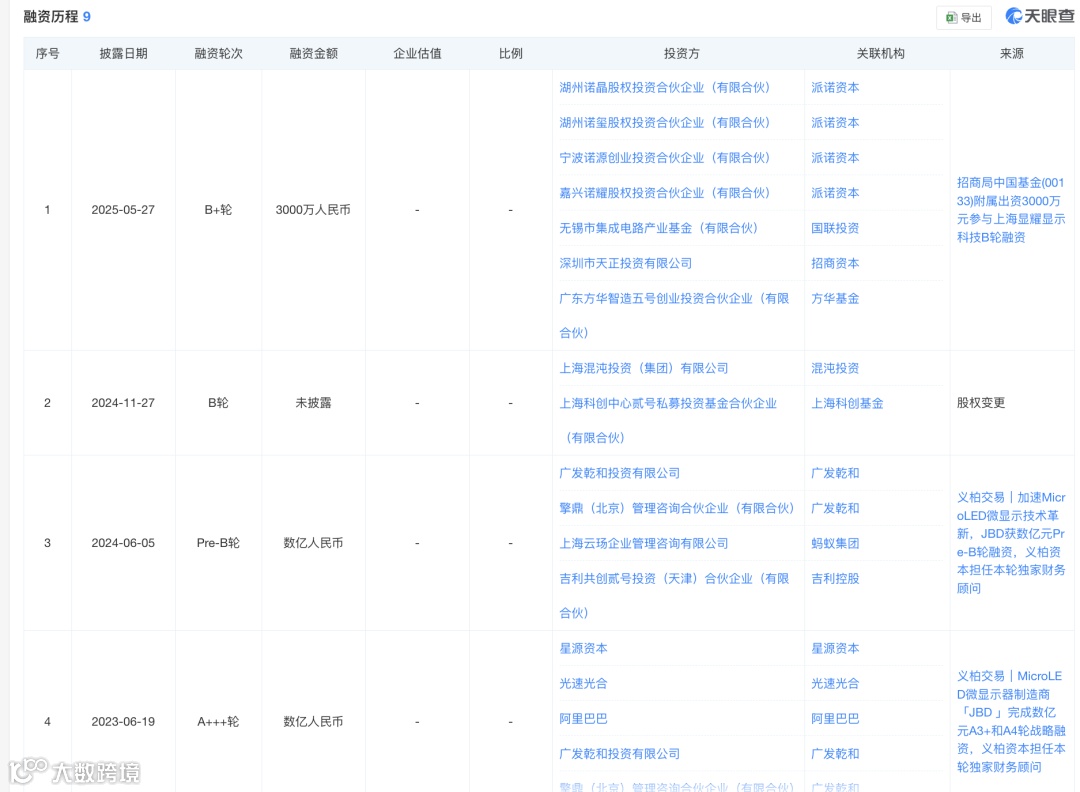The height and width of the screenshot is (792, 1080).
Task: Open source link 招商局中国基金 B轮融资 news
Action: tap(1010, 210)
